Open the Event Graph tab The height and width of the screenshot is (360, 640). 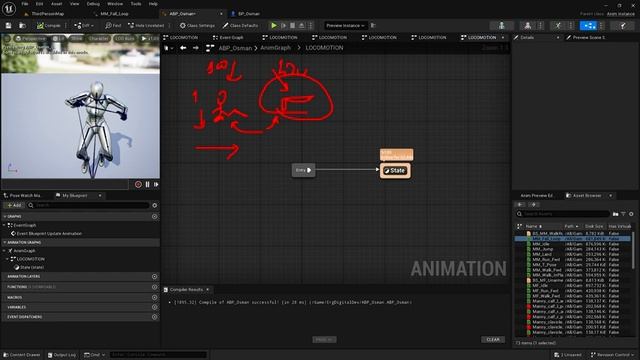pyautogui.click(x=231, y=37)
